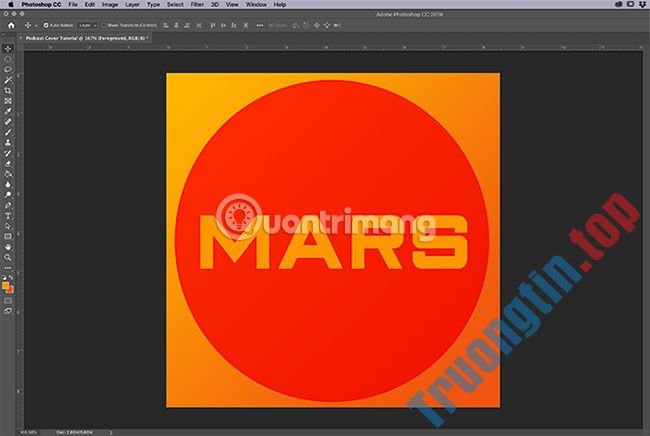Image resolution: width=650 pixels, height=436 pixels.
Task: Open the Filter menu
Action: [197, 5]
